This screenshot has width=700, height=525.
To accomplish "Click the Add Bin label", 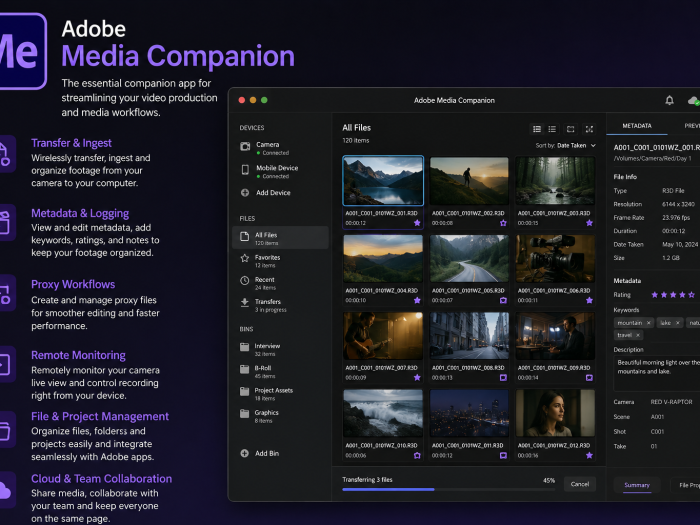I will pos(267,454).
